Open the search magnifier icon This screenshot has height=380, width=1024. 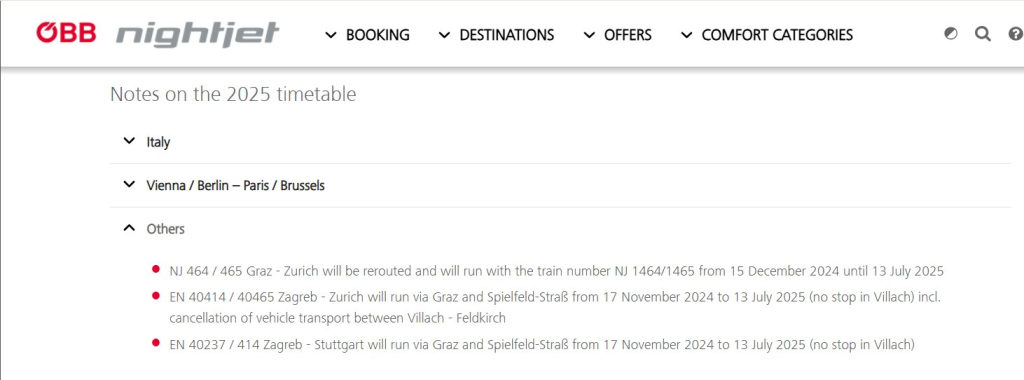(983, 33)
